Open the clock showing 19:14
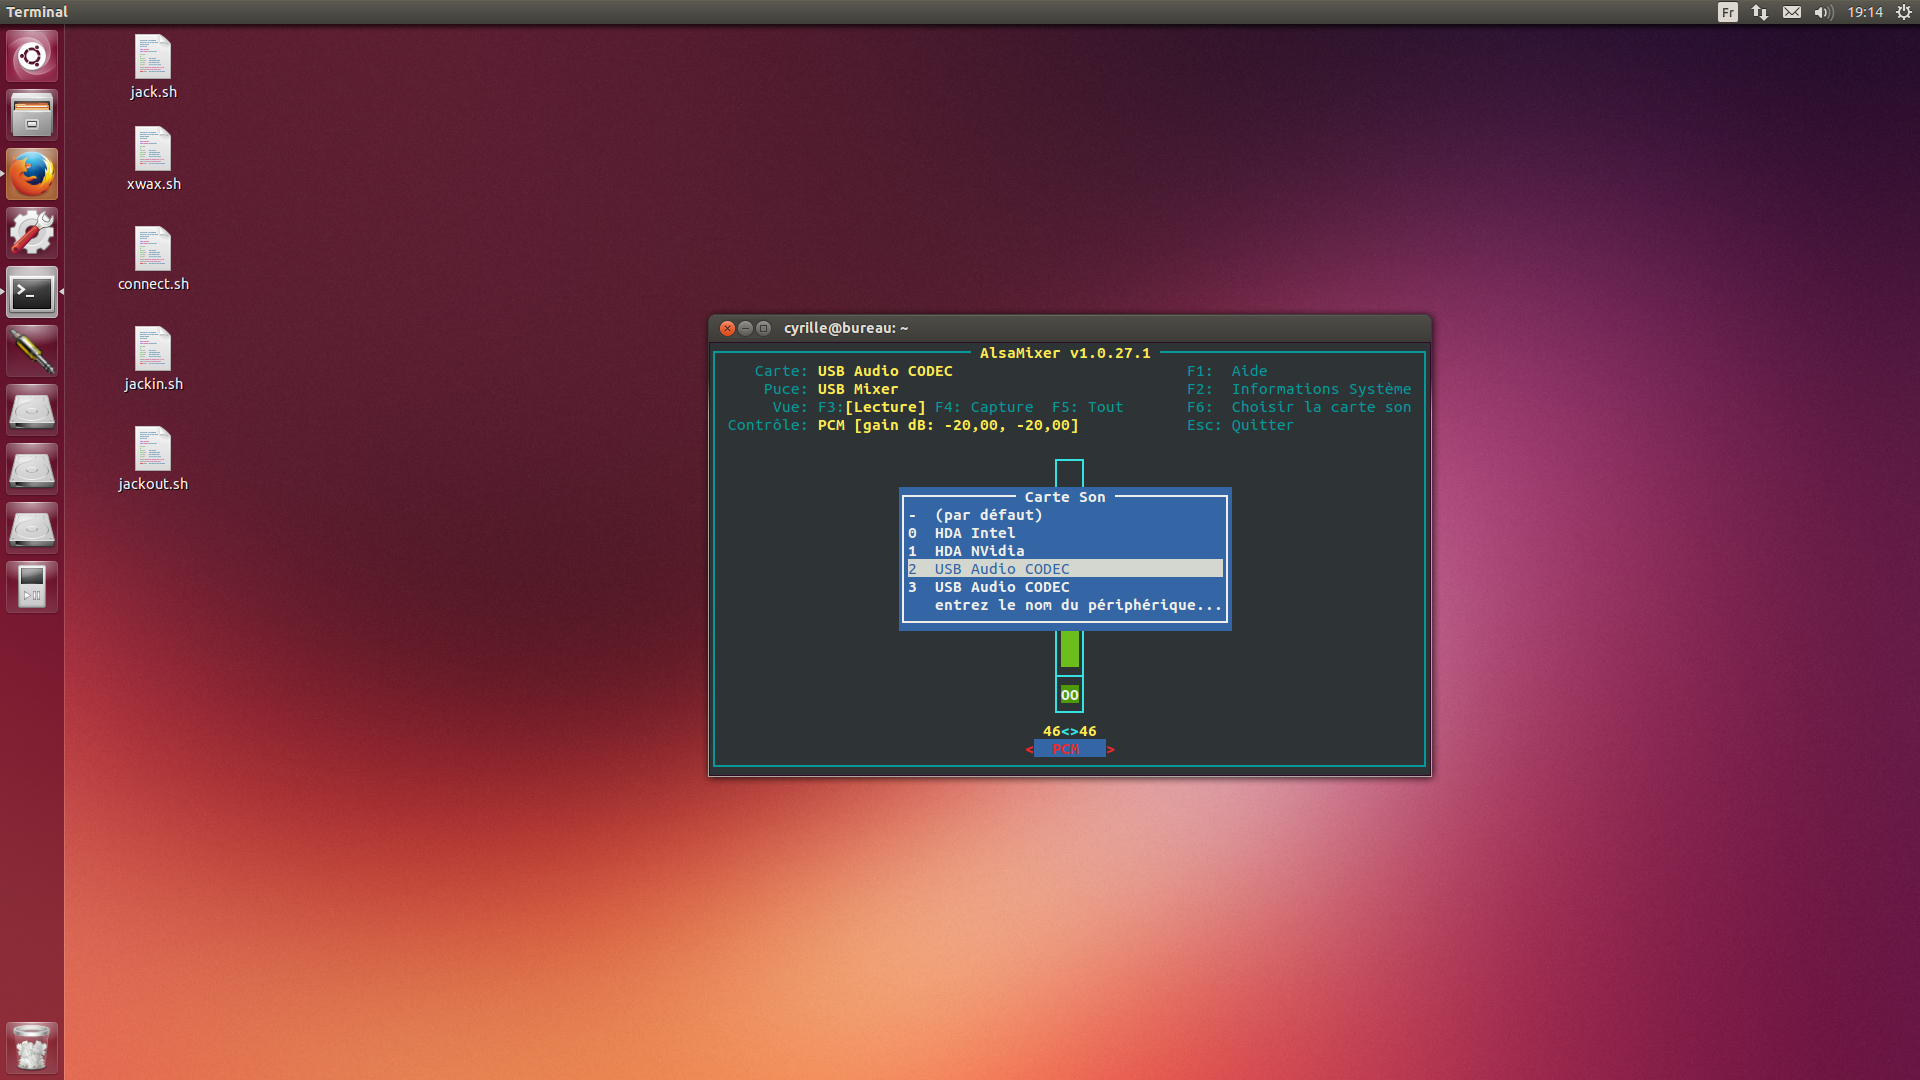The height and width of the screenshot is (1080, 1920). click(1864, 12)
